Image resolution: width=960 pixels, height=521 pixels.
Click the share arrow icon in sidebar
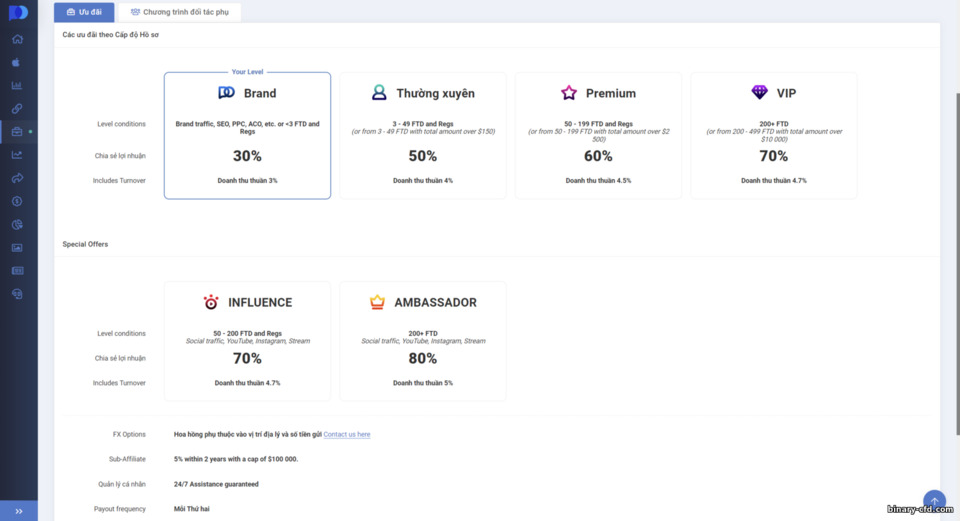pyautogui.click(x=17, y=178)
